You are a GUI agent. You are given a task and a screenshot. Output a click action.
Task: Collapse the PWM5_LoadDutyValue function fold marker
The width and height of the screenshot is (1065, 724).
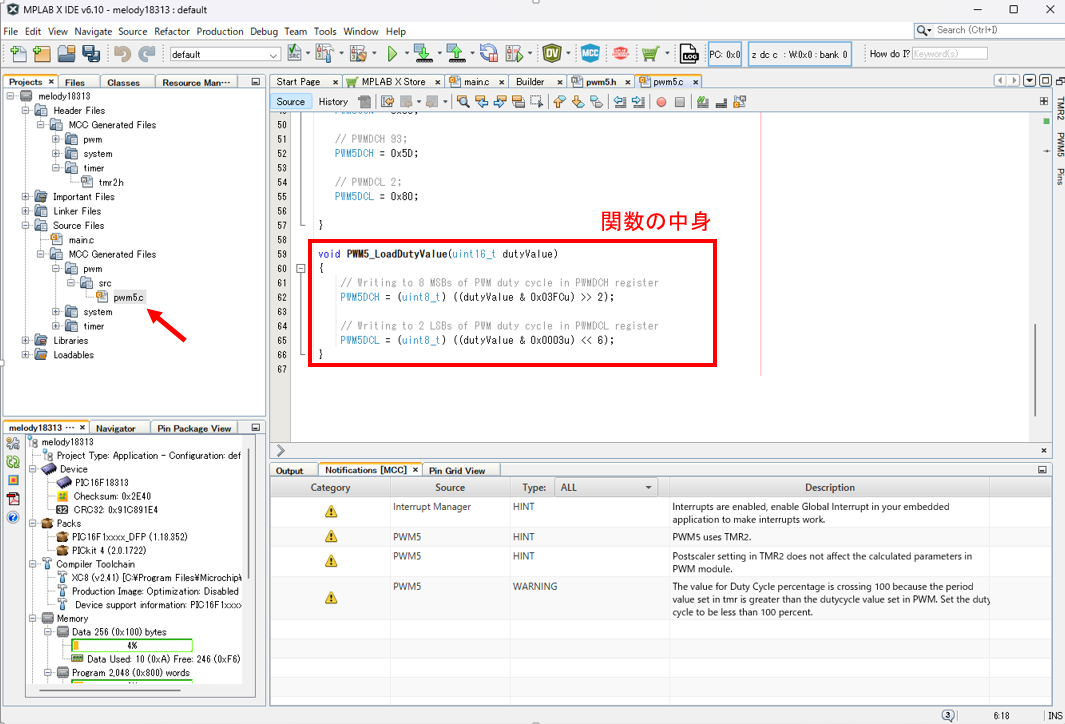point(300,269)
